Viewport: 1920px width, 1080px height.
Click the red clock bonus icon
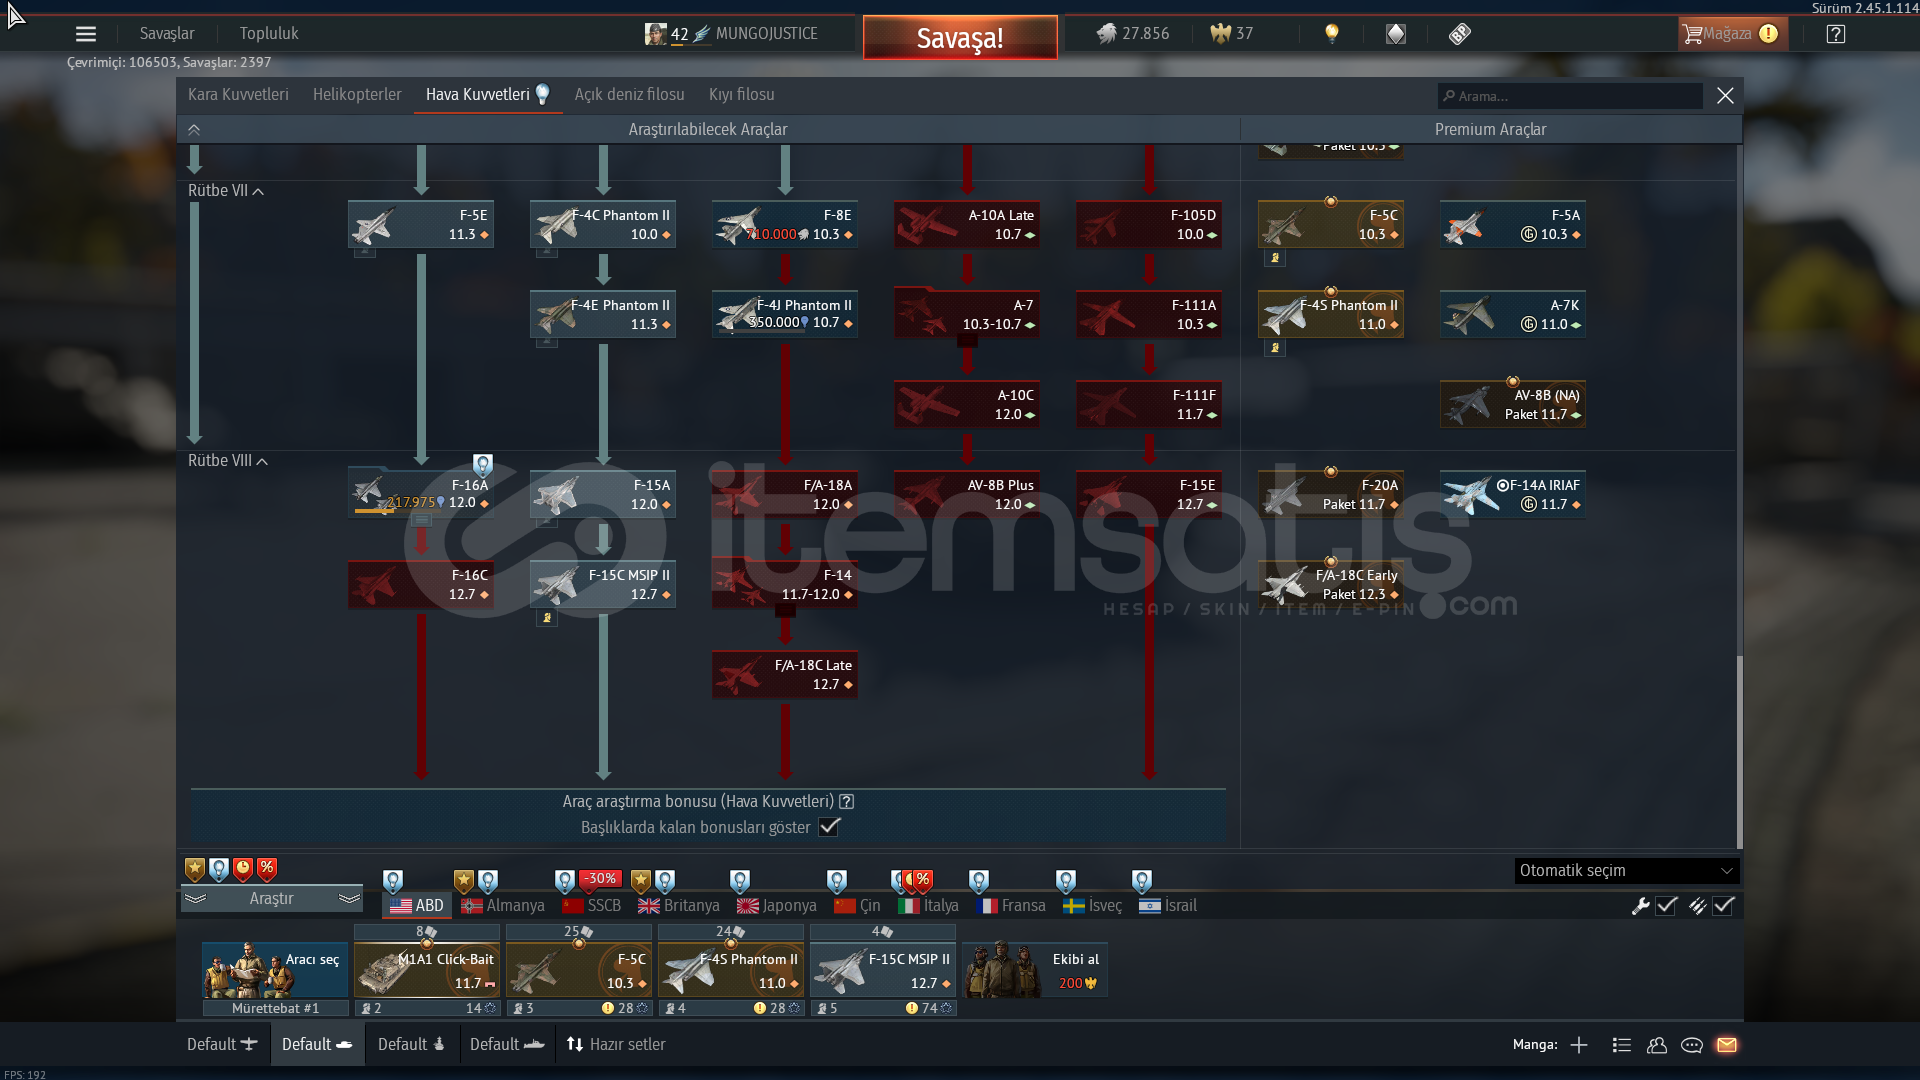[243, 869]
